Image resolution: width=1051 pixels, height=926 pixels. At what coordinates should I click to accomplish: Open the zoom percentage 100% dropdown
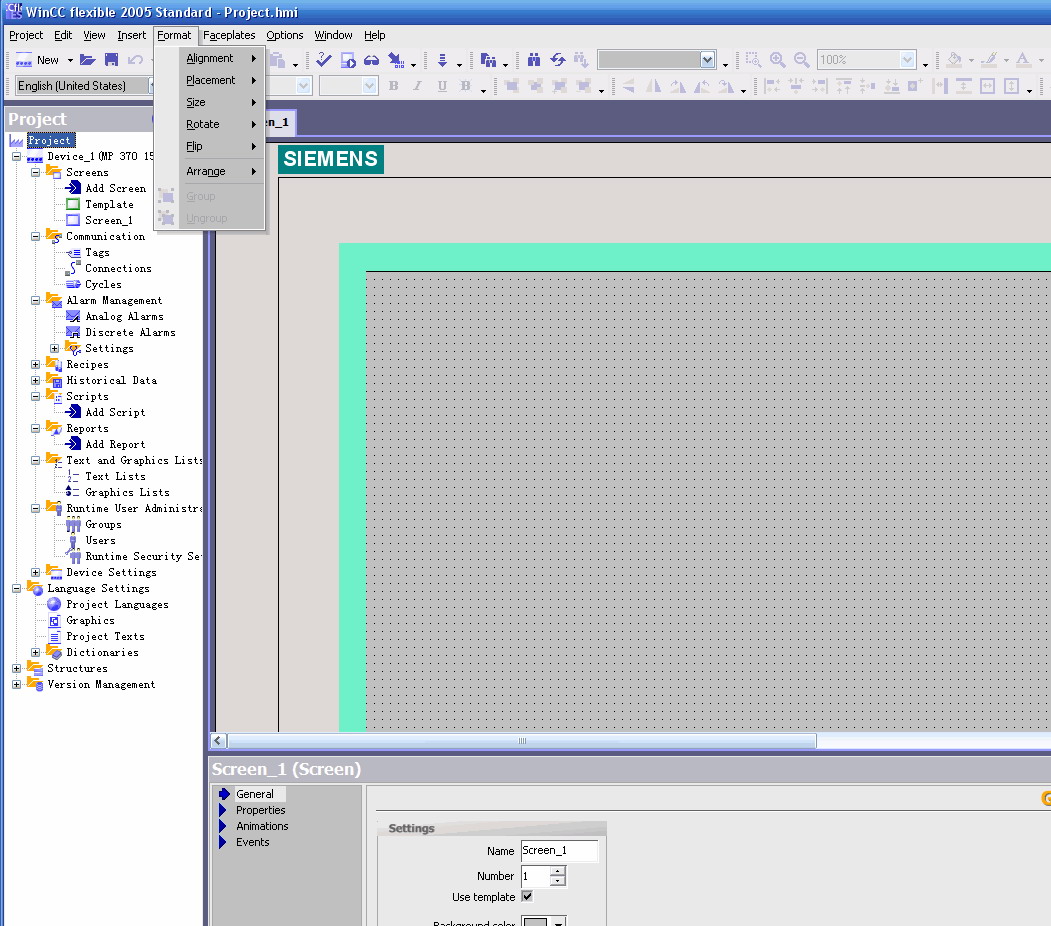point(908,60)
